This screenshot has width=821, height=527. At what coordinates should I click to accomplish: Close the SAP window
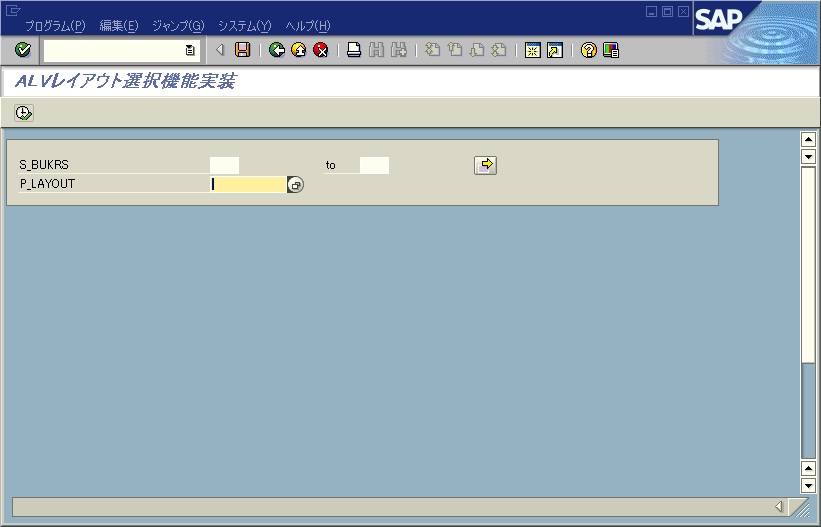(683, 12)
